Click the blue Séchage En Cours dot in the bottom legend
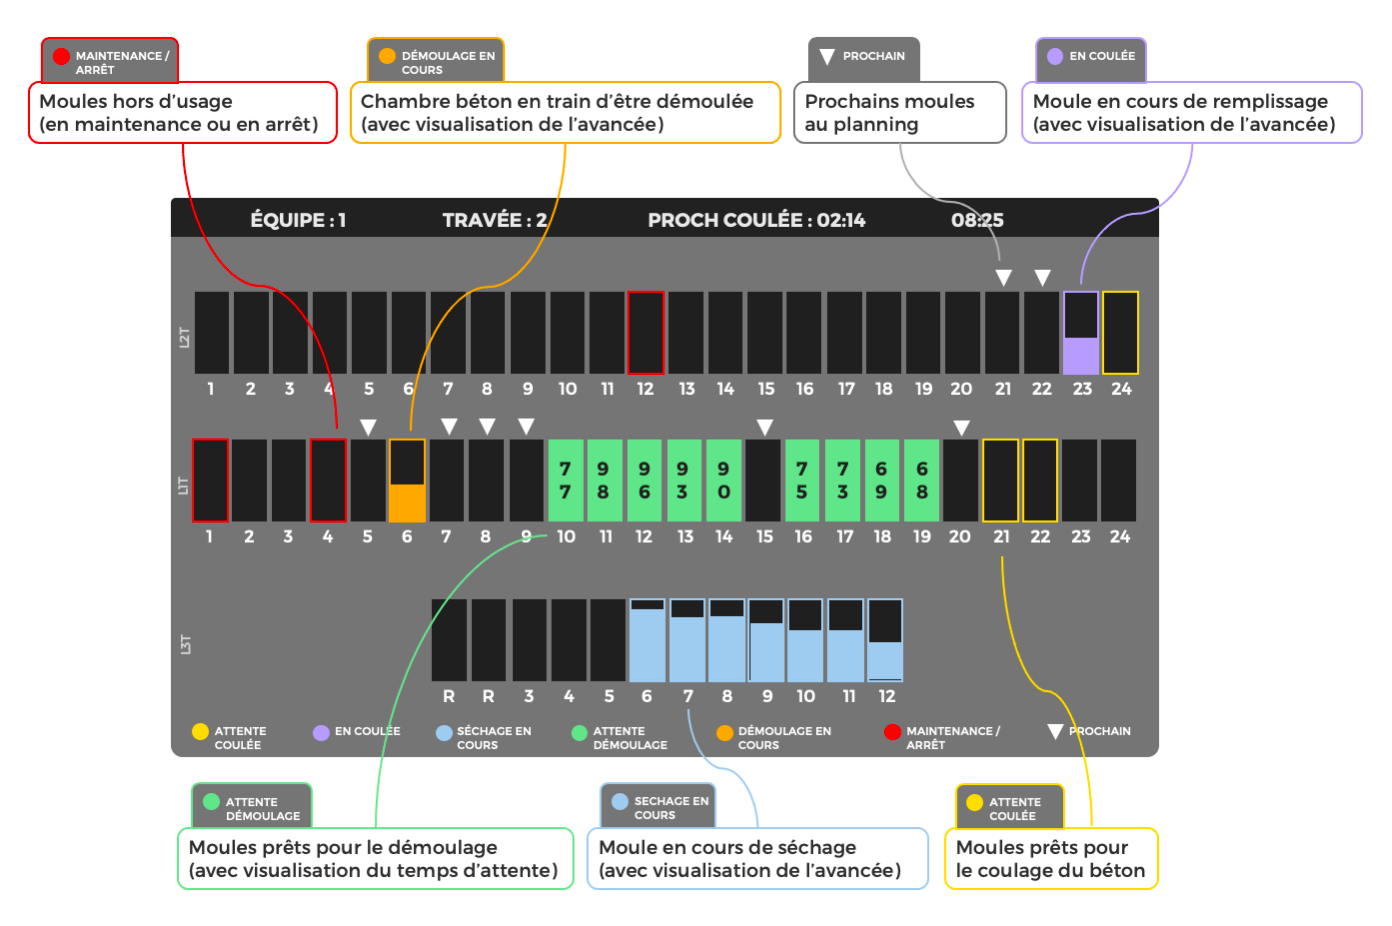Screen dimensions: 1392x926 (444, 733)
